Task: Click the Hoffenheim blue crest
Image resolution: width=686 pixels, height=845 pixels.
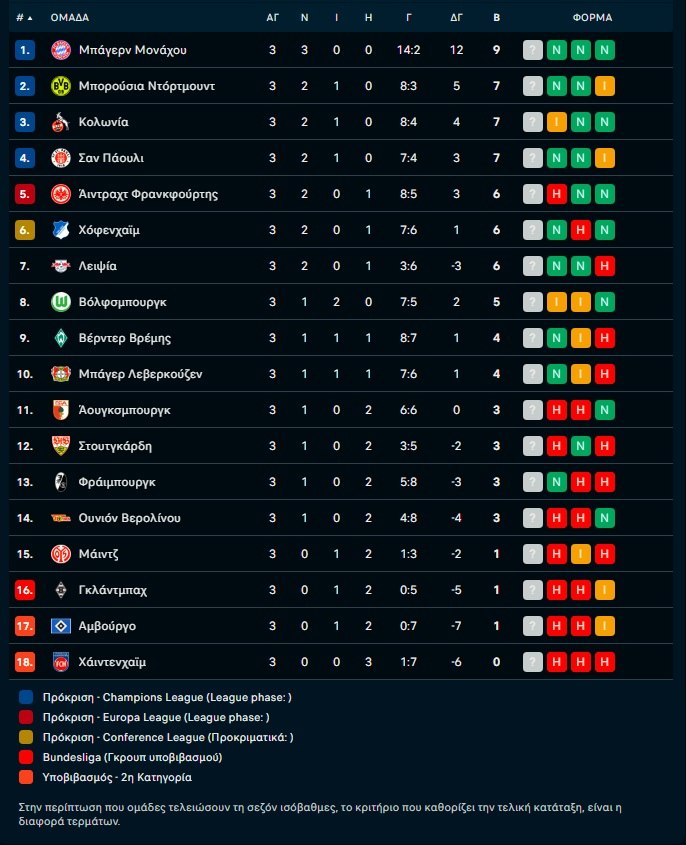Action: click(60, 230)
